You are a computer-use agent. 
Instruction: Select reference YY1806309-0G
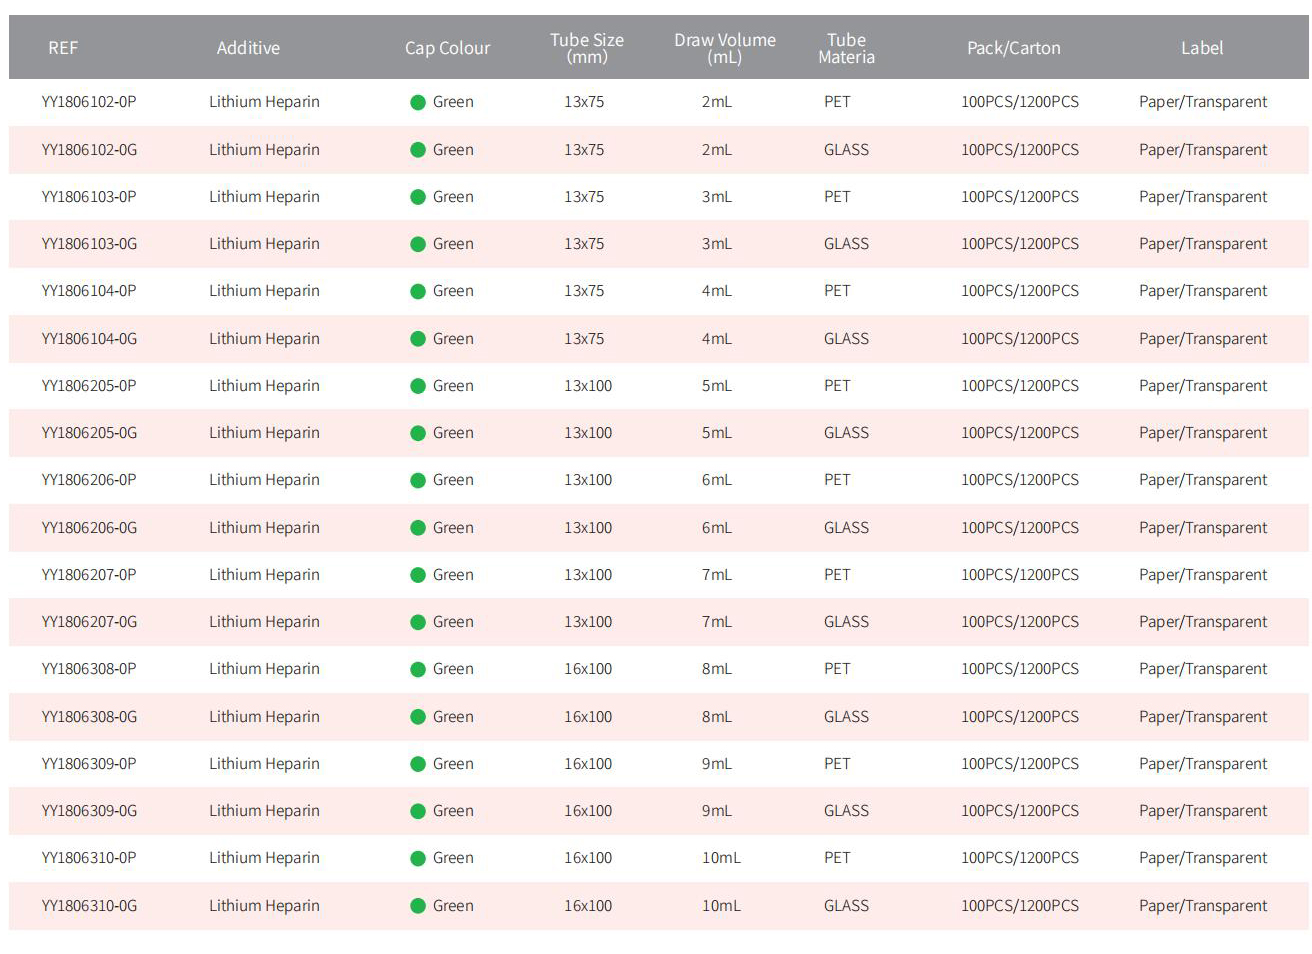[x=89, y=811]
